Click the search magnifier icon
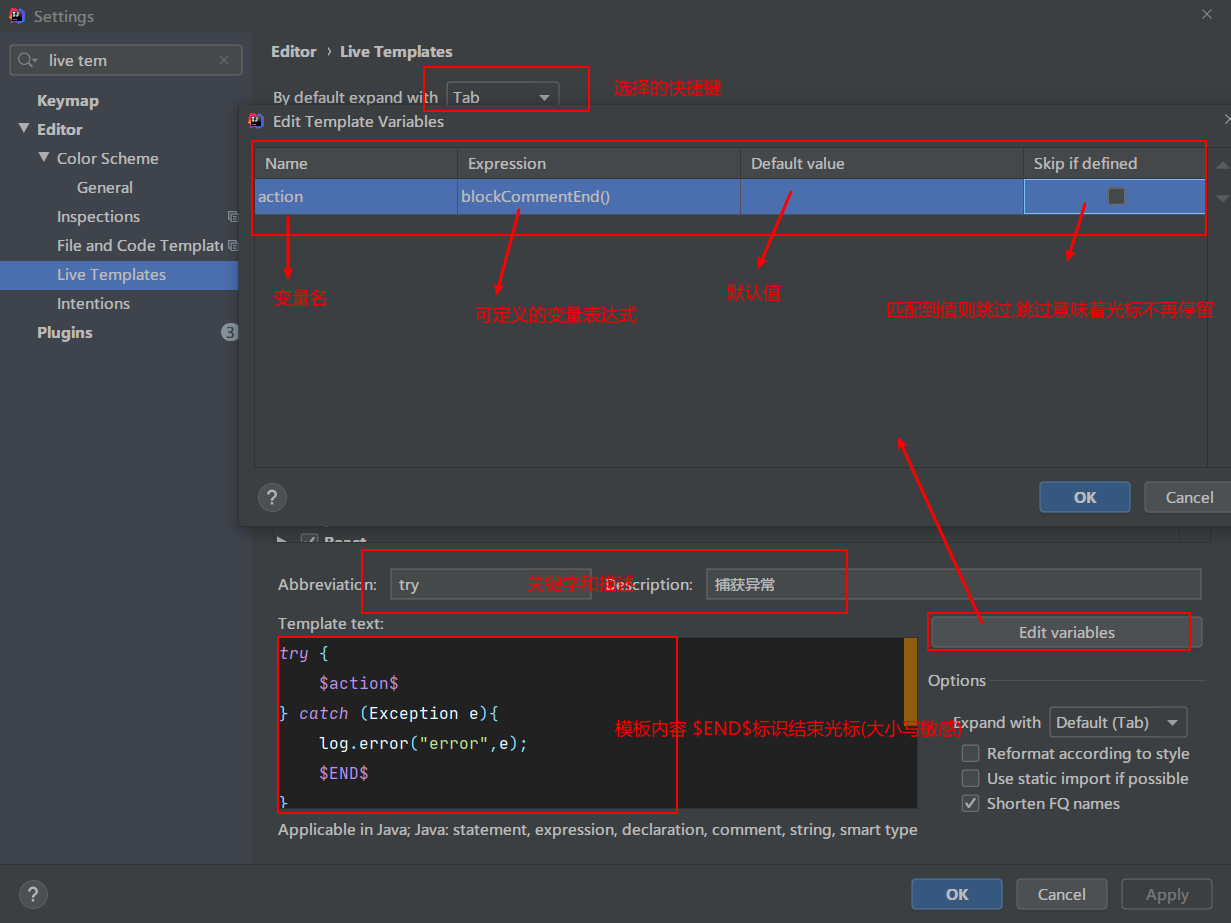 coord(26,60)
